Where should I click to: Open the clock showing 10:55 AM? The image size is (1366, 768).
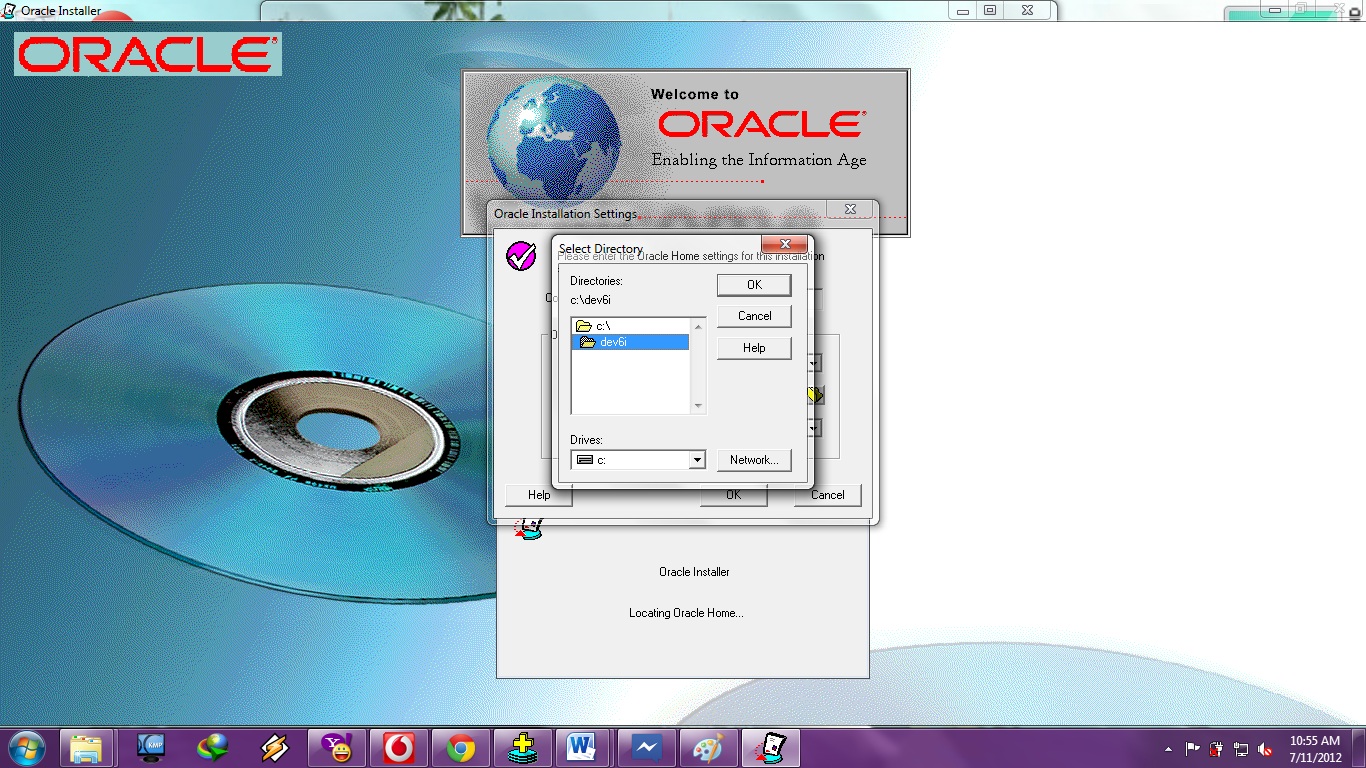click(1315, 748)
